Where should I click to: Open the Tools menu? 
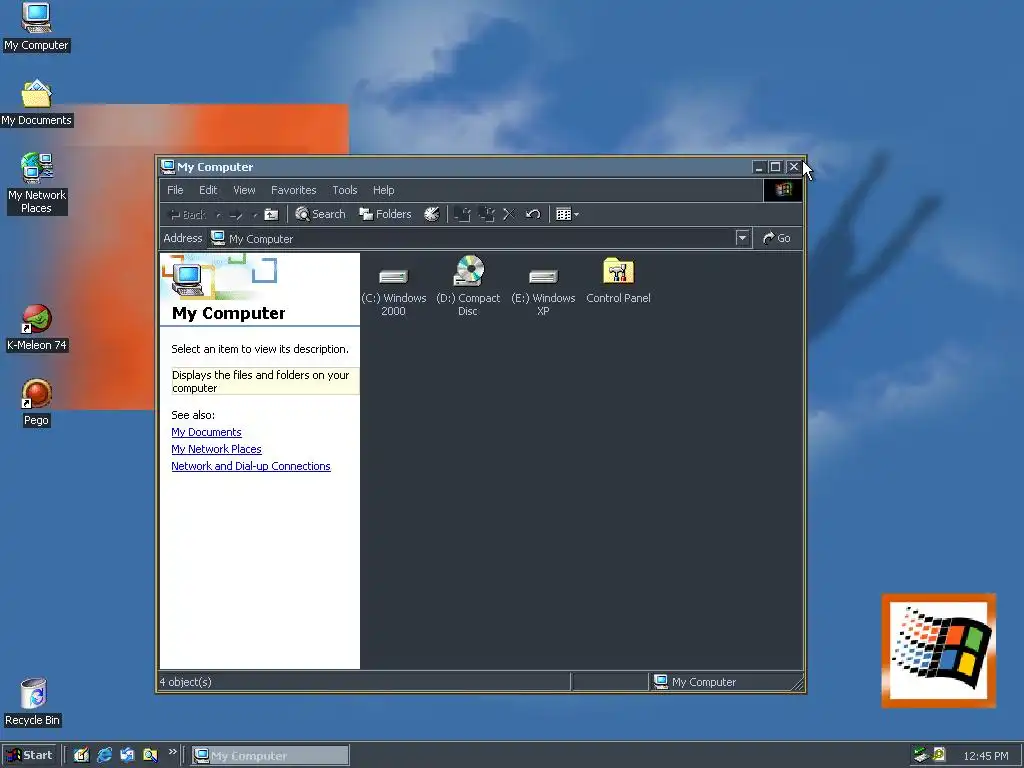point(345,190)
